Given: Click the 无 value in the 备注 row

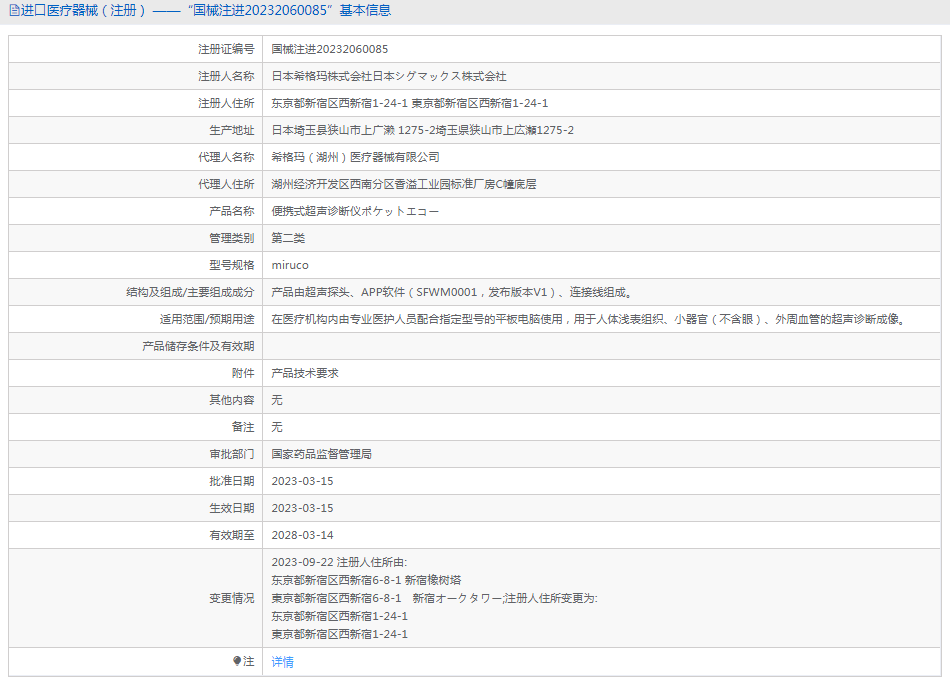Looking at the screenshot, I should [277, 427].
